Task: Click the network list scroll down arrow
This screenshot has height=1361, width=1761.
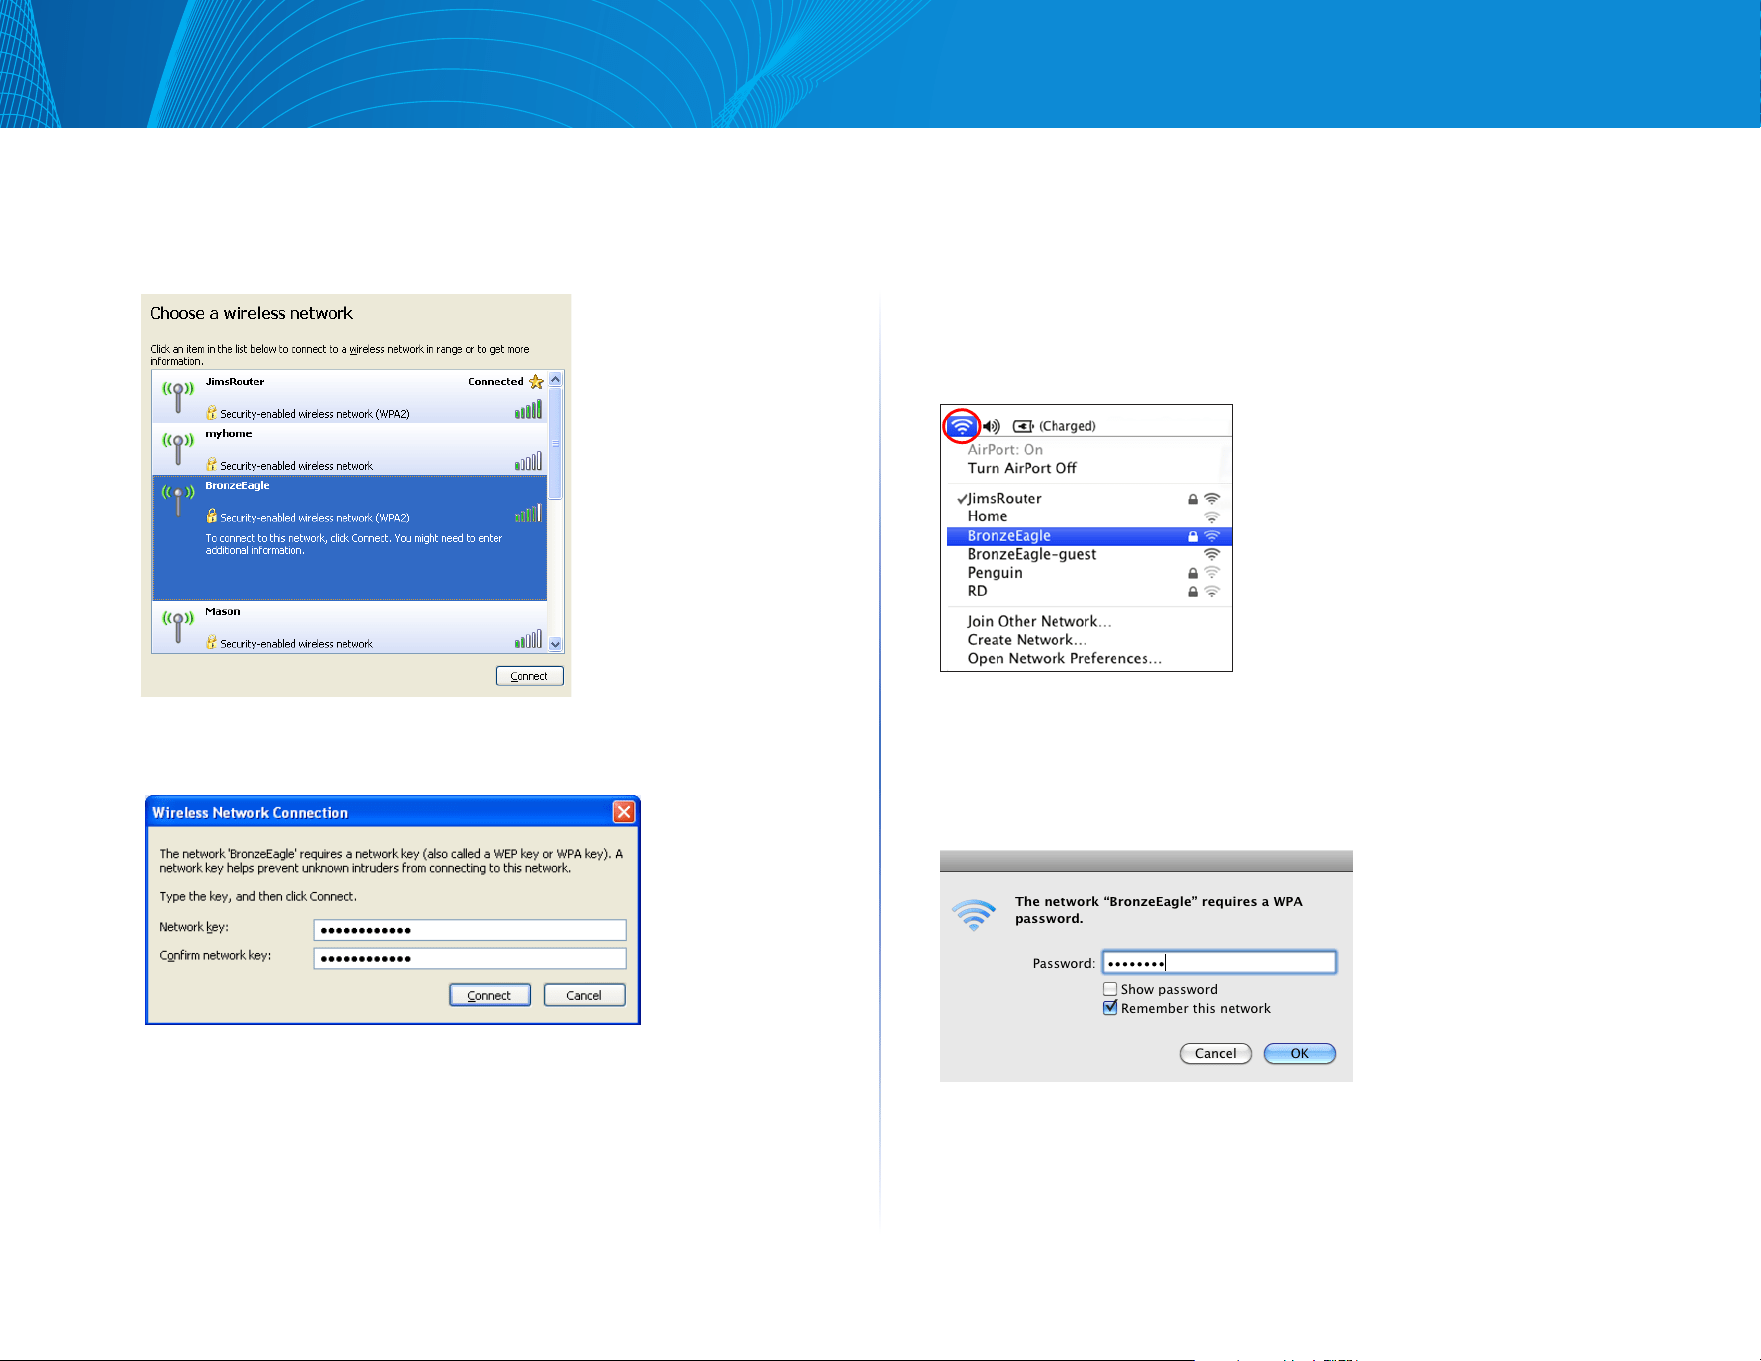Action: 556,645
